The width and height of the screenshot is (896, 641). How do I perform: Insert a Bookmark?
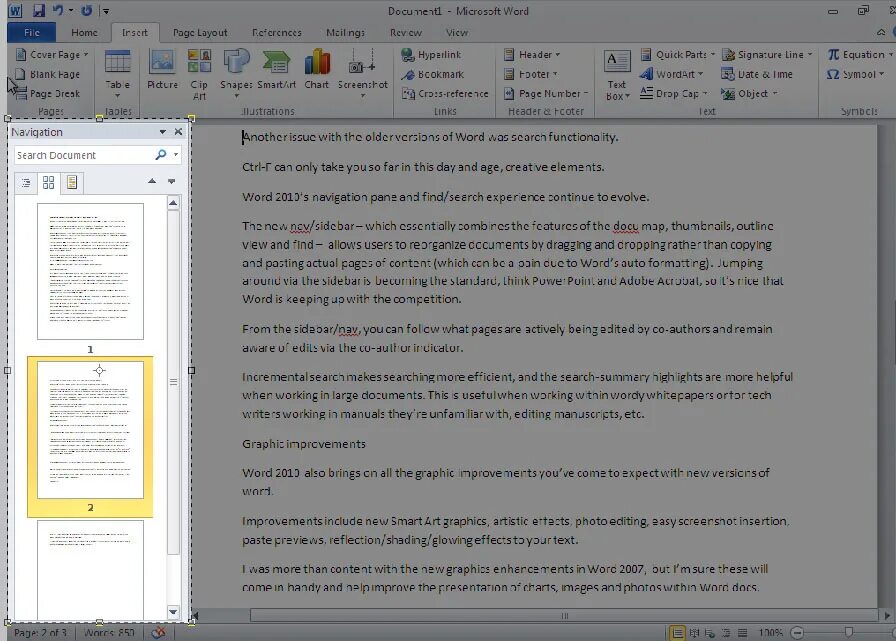(433, 74)
